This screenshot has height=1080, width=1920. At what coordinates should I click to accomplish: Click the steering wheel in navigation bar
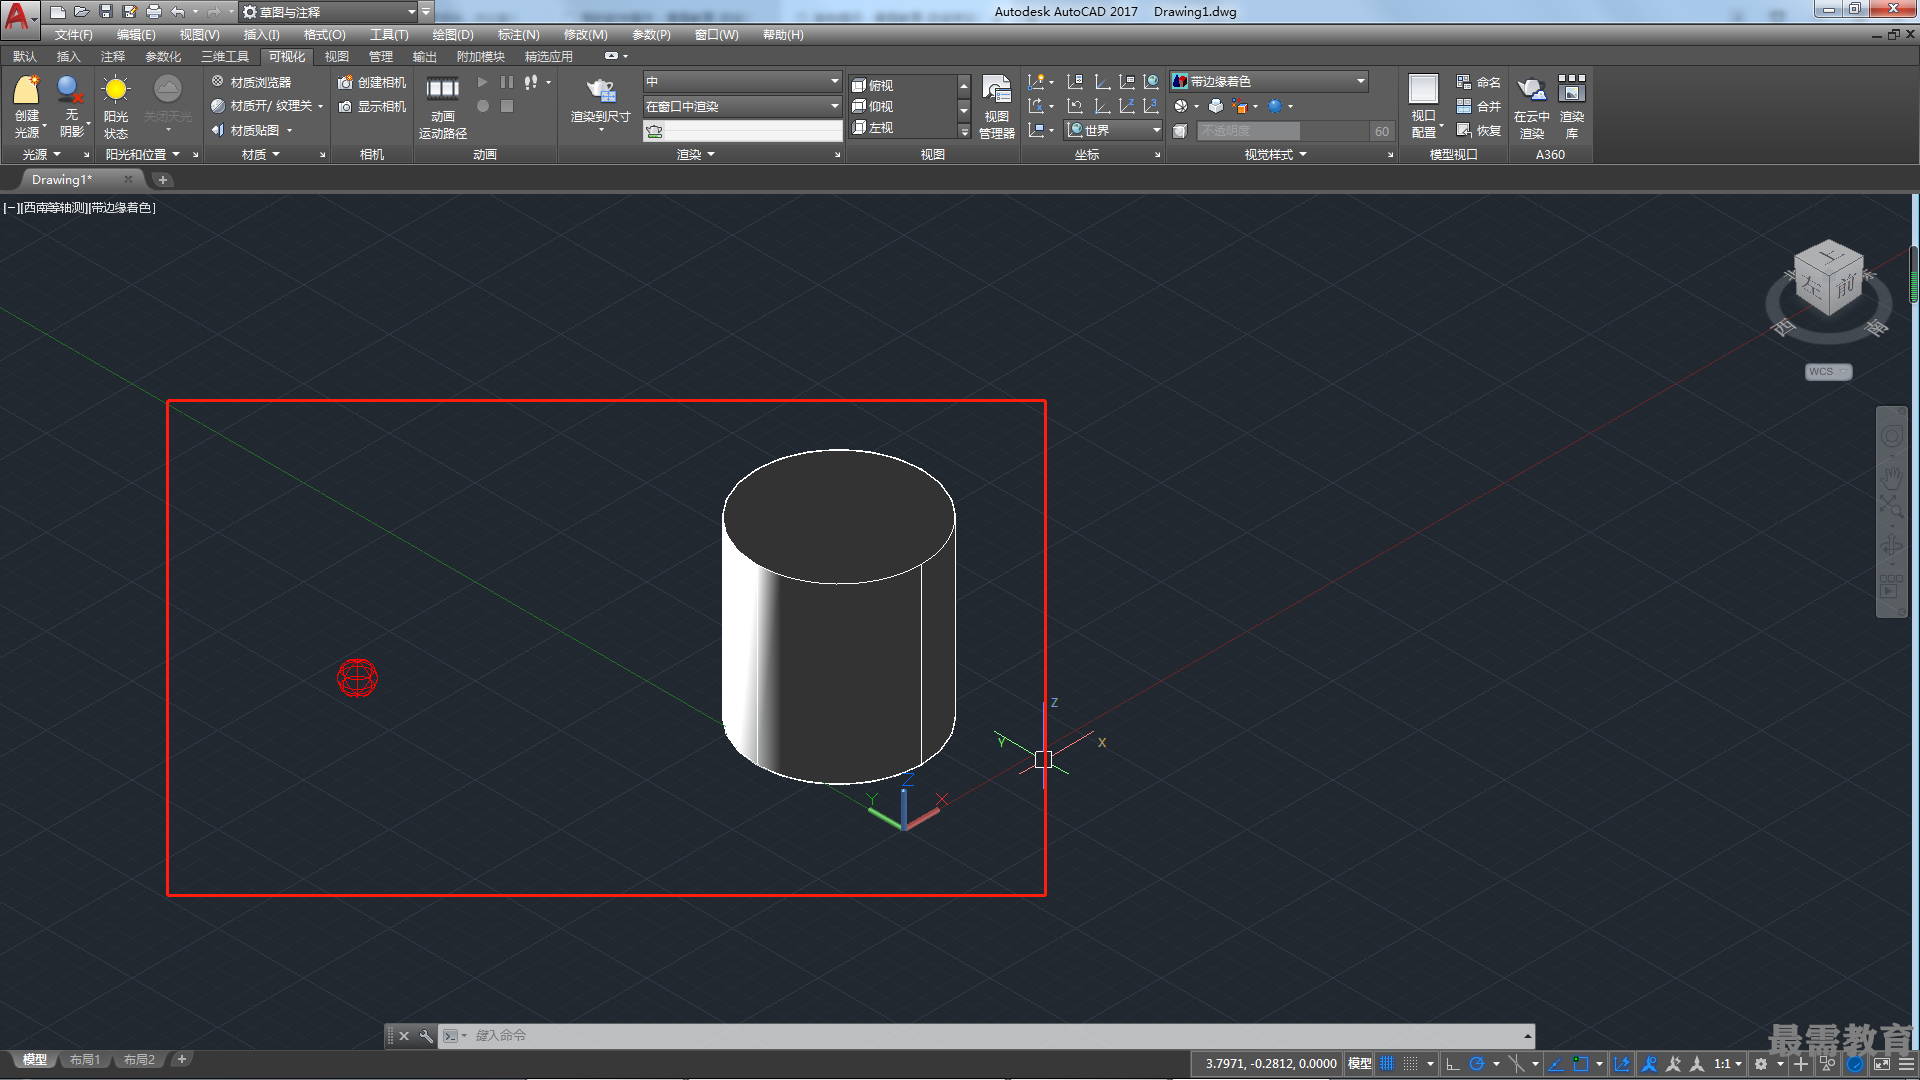(x=1891, y=437)
